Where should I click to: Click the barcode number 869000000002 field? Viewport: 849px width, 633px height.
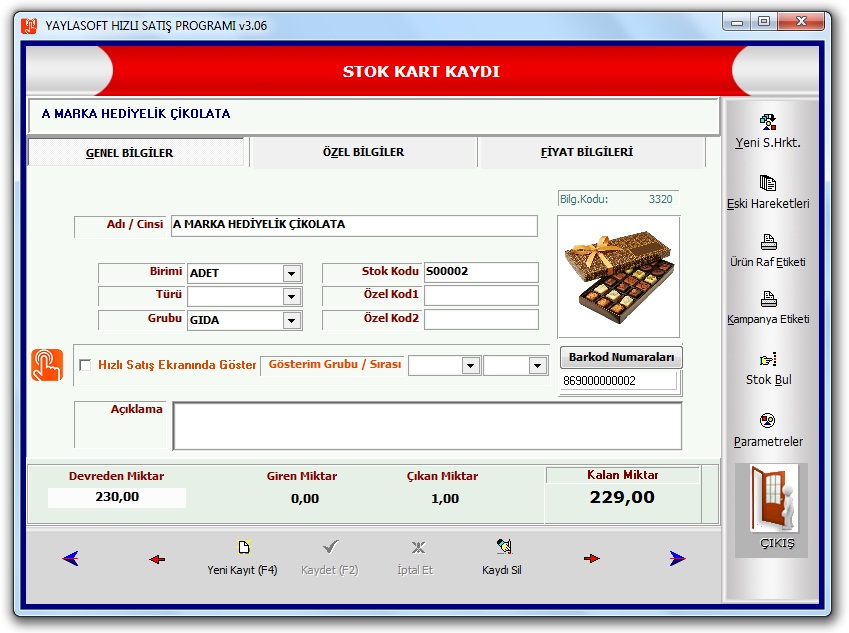click(619, 381)
